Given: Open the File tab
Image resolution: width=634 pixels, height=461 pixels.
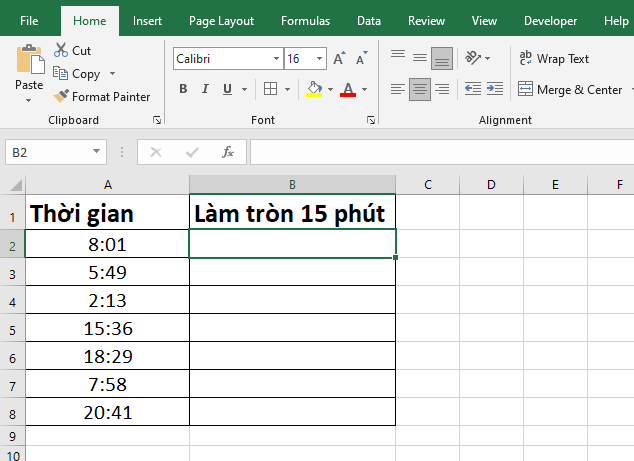Looking at the screenshot, I should point(29,21).
